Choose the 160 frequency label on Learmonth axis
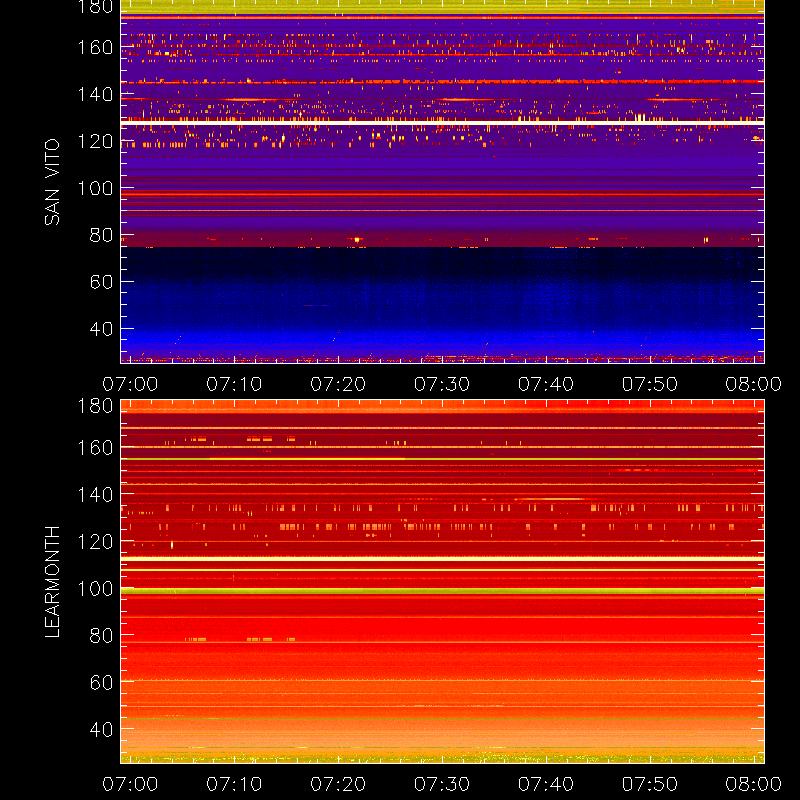Image resolution: width=800 pixels, height=800 pixels. click(x=95, y=448)
